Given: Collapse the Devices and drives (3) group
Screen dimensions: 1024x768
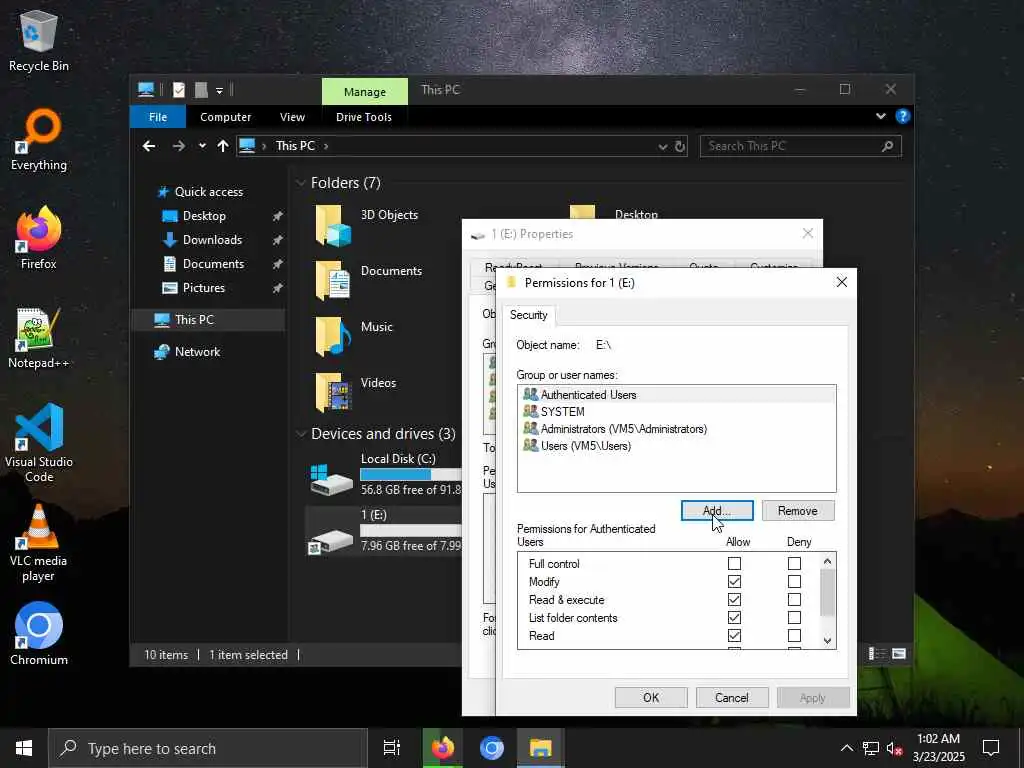Looking at the screenshot, I should pyautogui.click(x=301, y=434).
